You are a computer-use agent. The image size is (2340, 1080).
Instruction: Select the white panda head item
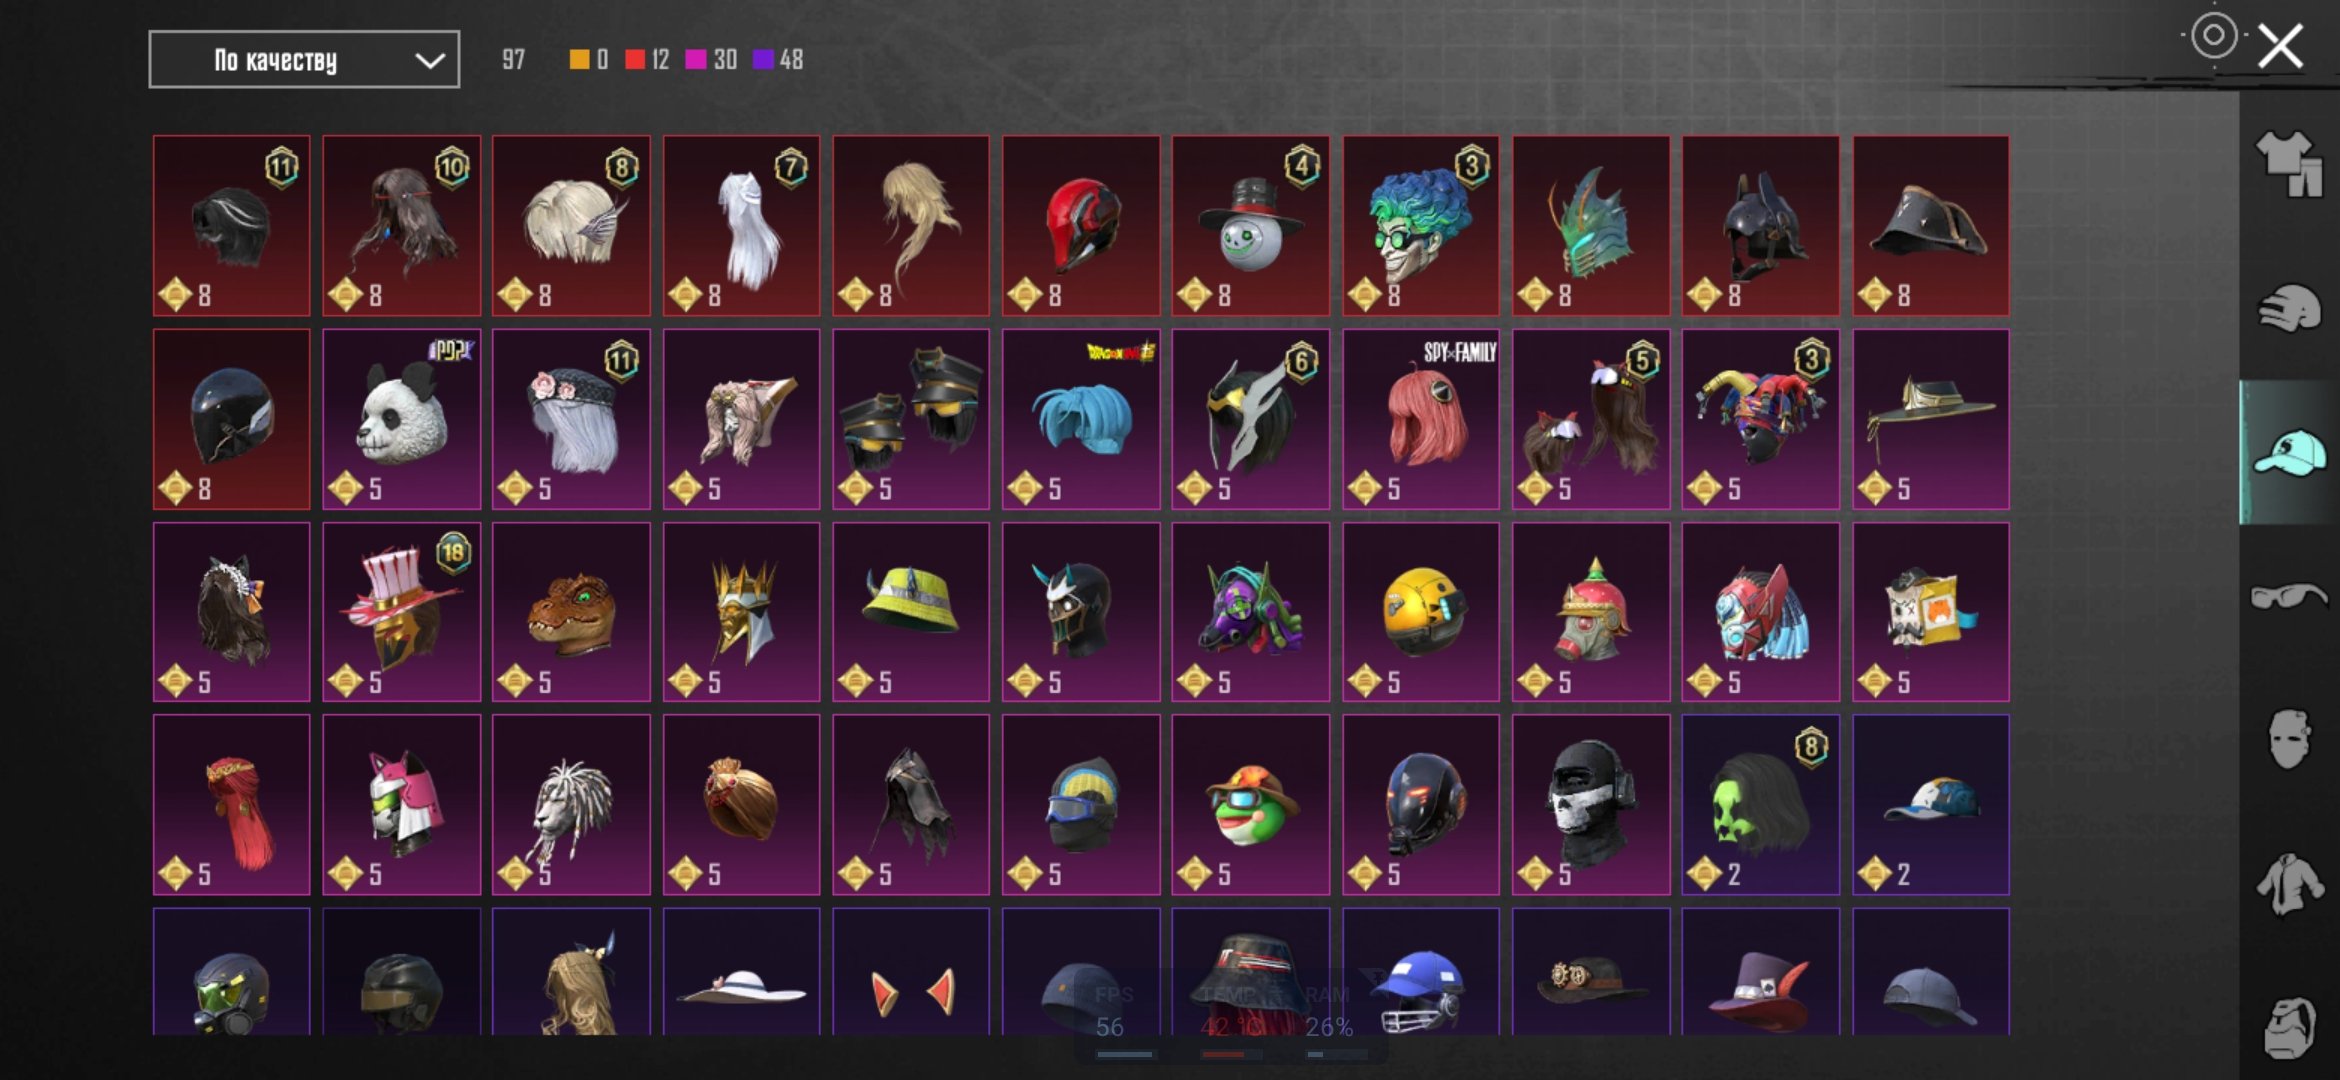click(x=401, y=419)
